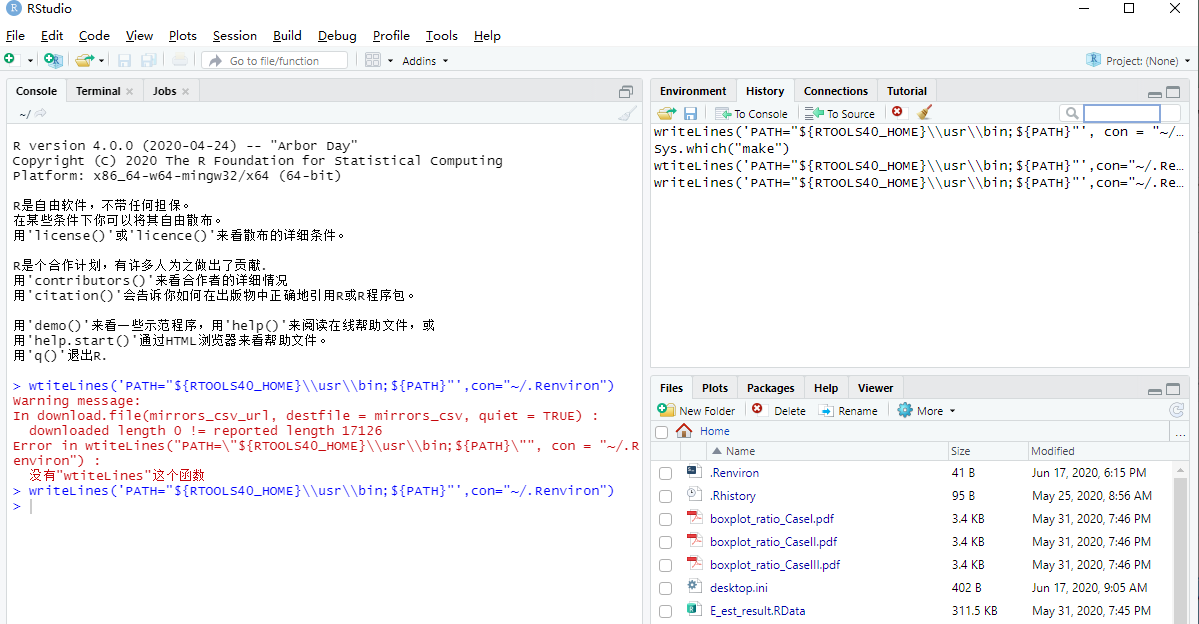Image resolution: width=1199 pixels, height=624 pixels.
Task: Check the boxplot_ratio_CaseIII.pdf checkbox
Action: (x=665, y=565)
